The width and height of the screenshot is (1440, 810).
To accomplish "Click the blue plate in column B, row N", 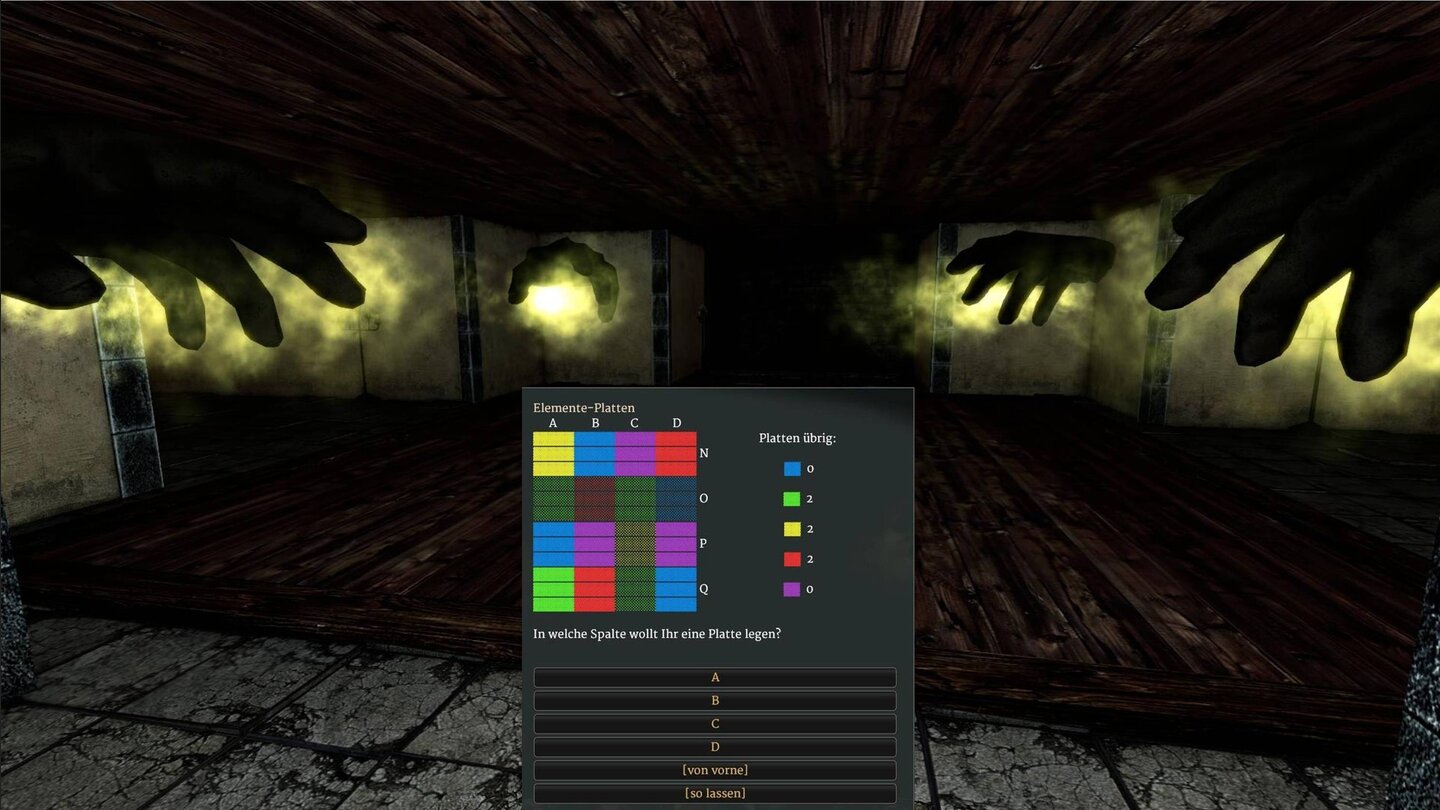I will tap(594, 454).
